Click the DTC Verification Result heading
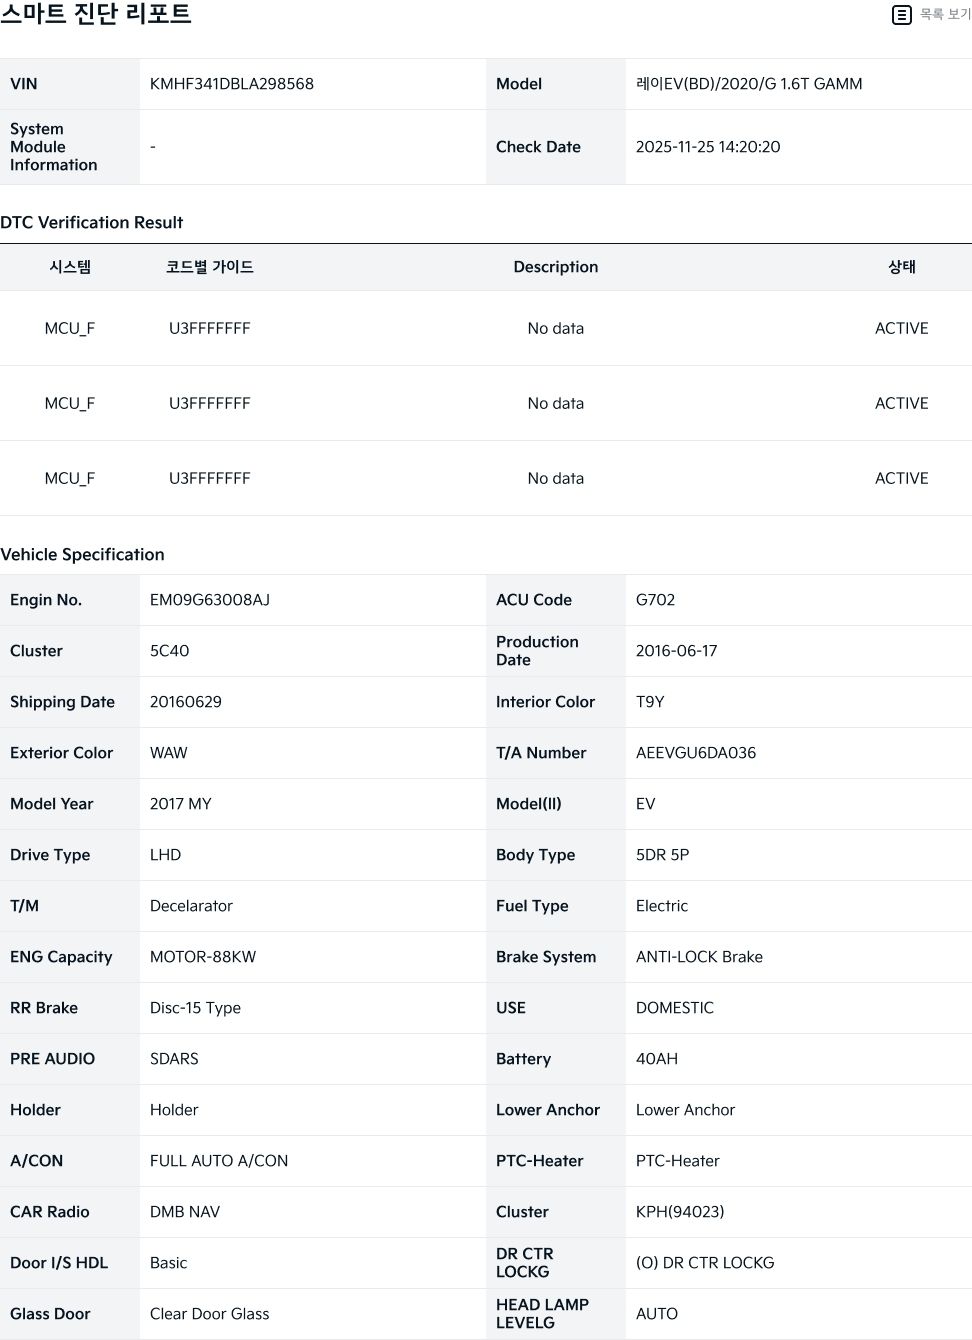Viewport: 972px width, 1340px height. [x=92, y=223]
